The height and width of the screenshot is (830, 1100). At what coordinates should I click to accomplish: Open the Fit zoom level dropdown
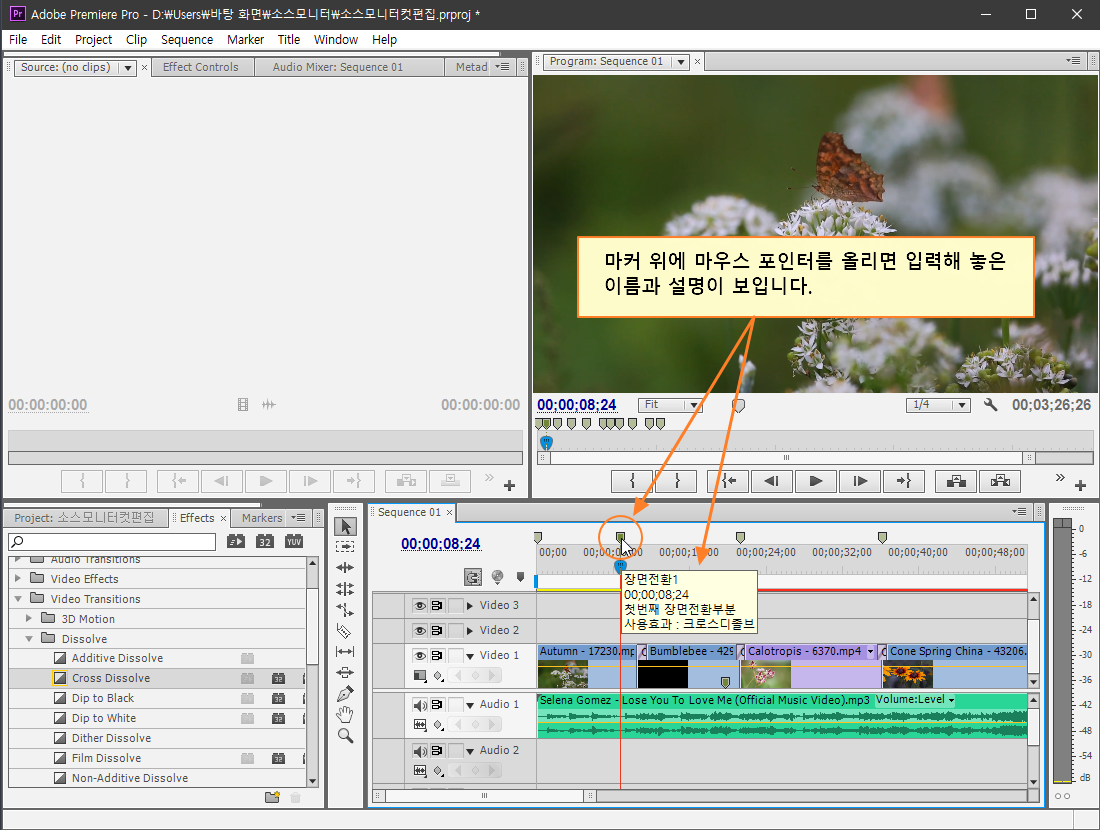pyautogui.click(x=670, y=405)
